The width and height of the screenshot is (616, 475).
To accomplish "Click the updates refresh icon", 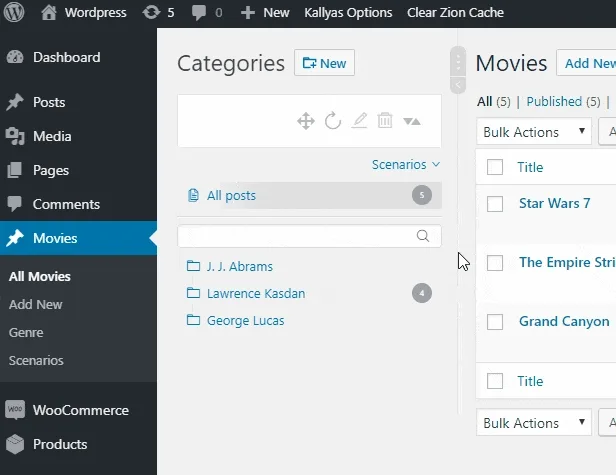I will (x=151, y=13).
